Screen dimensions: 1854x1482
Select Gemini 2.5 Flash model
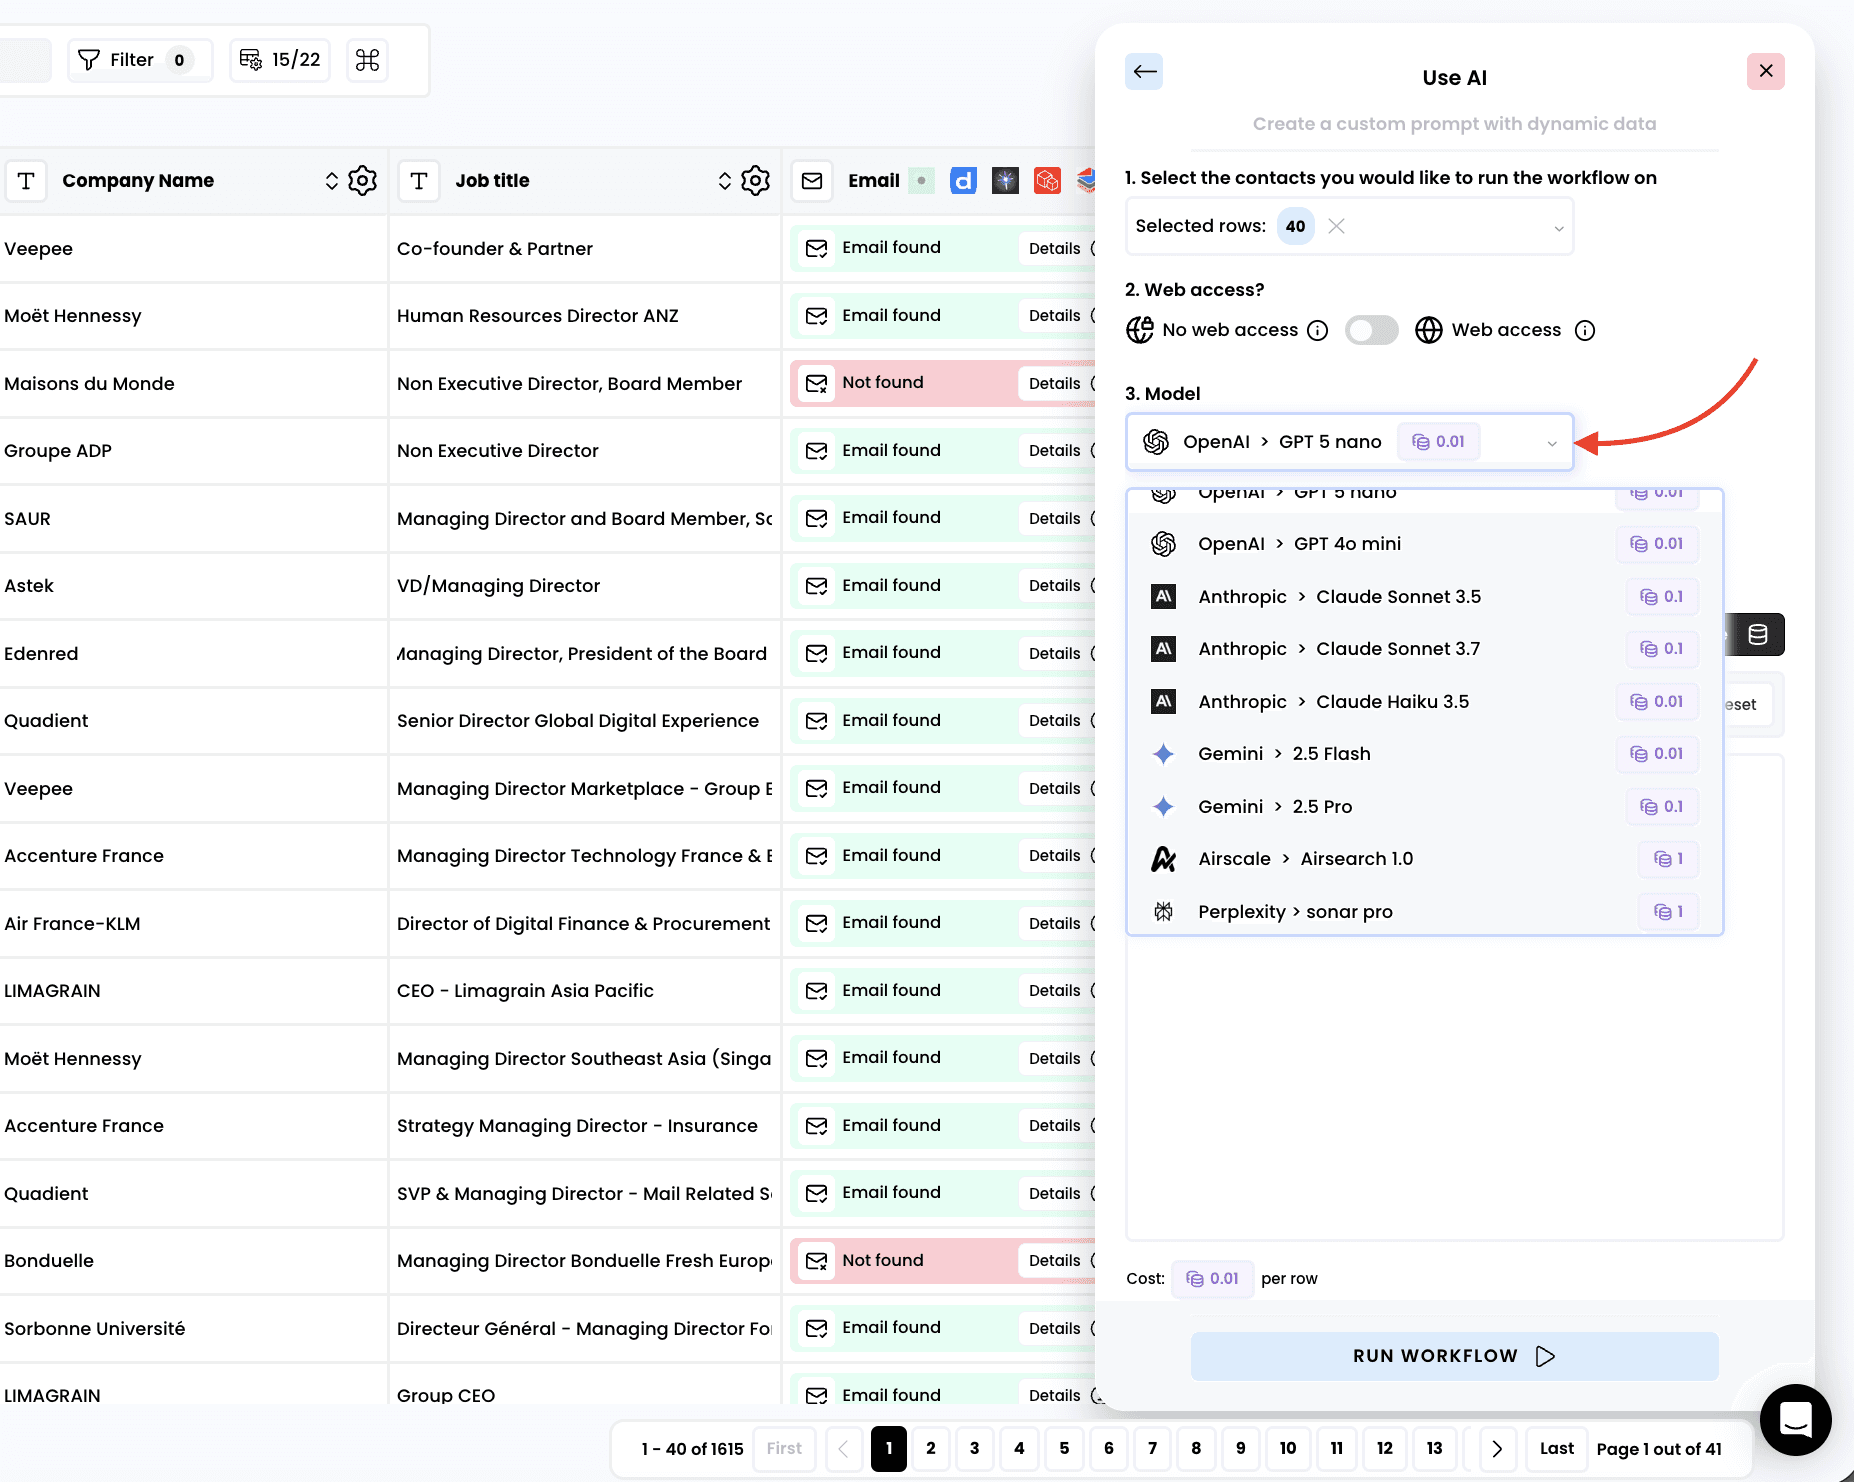coord(1424,754)
